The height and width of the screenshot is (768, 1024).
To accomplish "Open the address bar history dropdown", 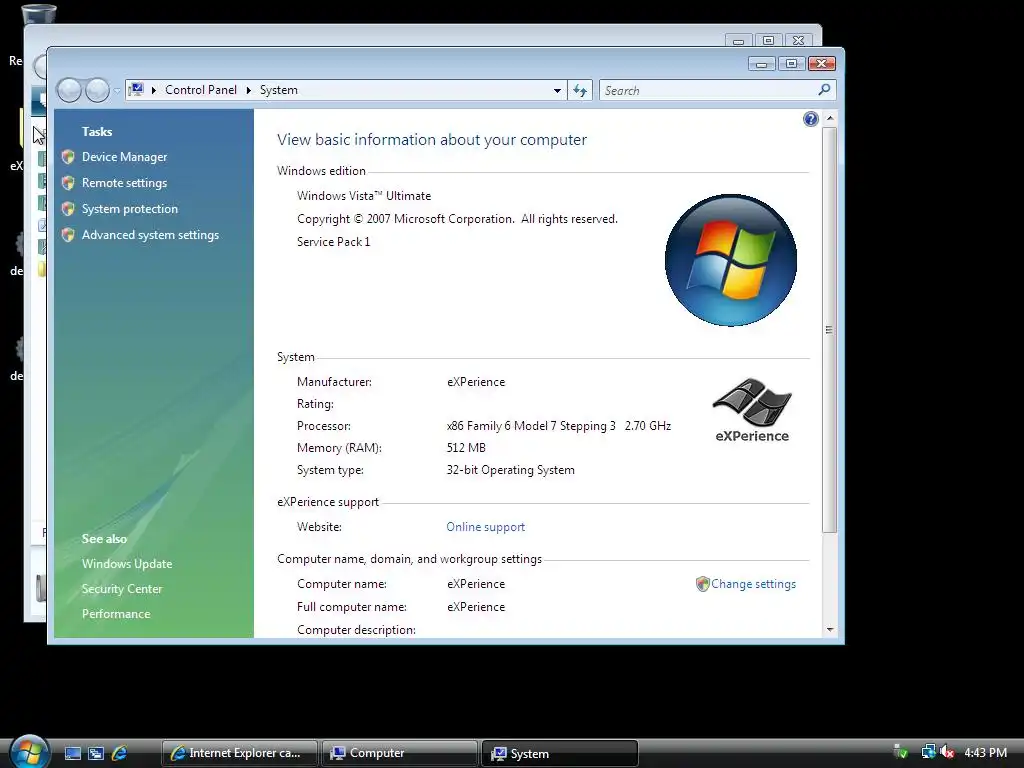I will pyautogui.click(x=557, y=91).
